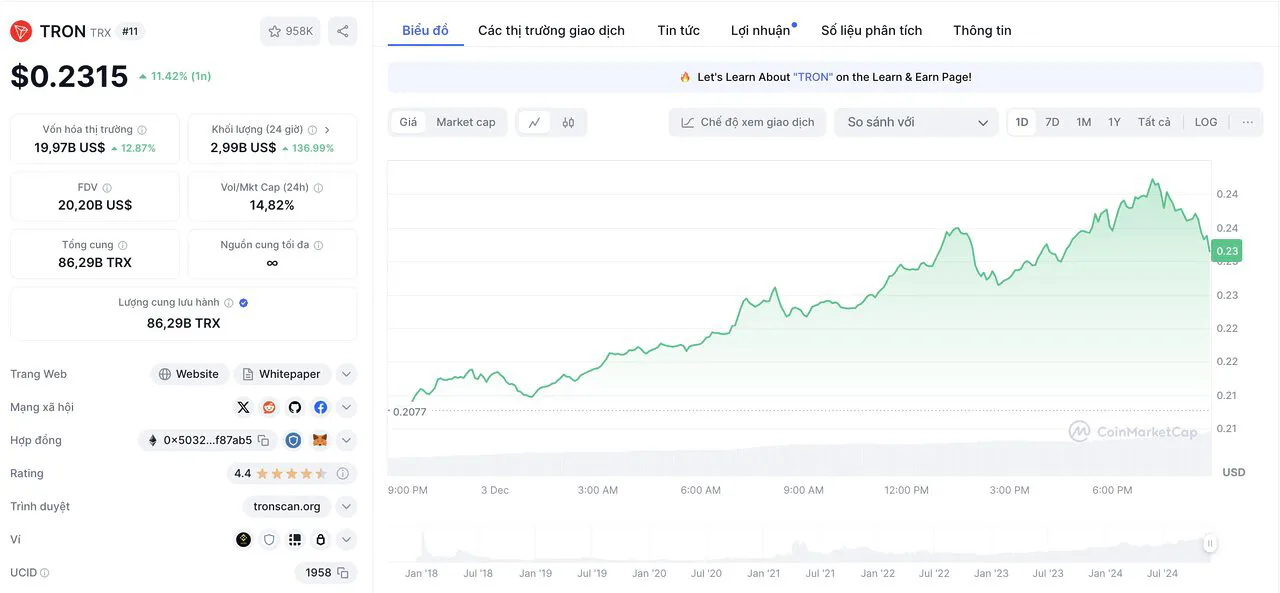The height and width of the screenshot is (593, 1280).
Task: Add TRON to watchlist via the star button
Action: tap(290, 31)
